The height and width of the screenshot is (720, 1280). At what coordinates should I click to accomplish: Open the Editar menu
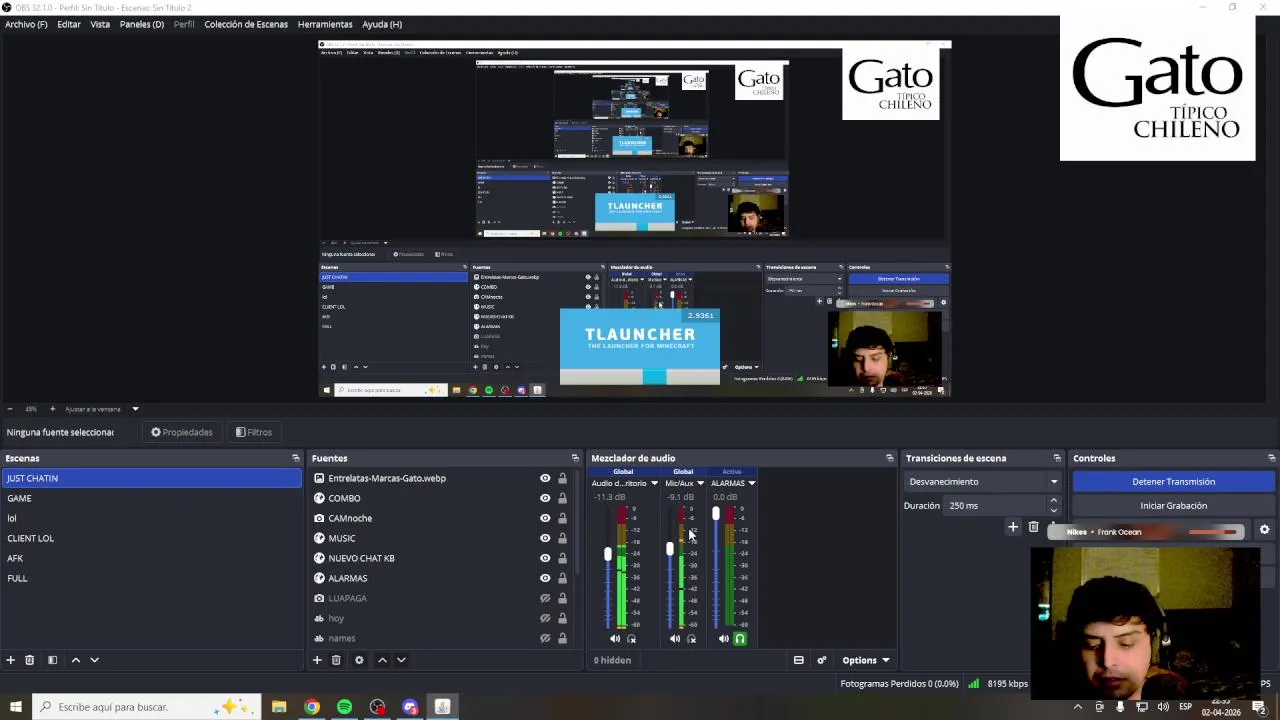point(69,24)
